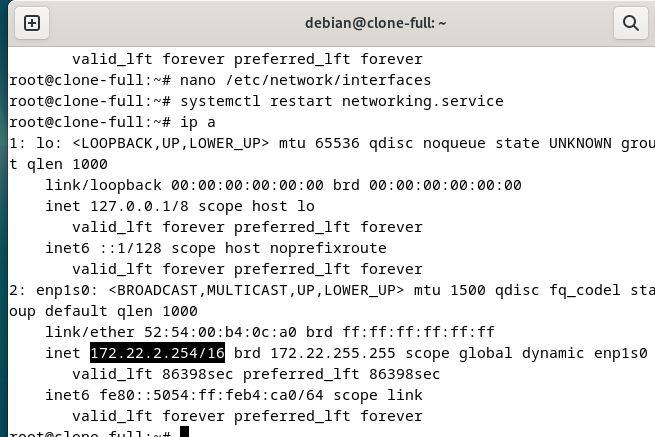Viewport: 655px width, 437px height.
Task: Click the 'mtu 1500' value
Action: pos(449,290)
